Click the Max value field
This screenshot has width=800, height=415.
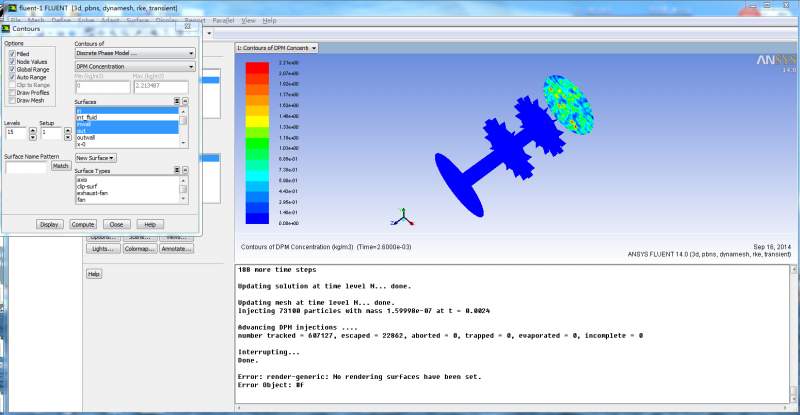click(x=161, y=87)
